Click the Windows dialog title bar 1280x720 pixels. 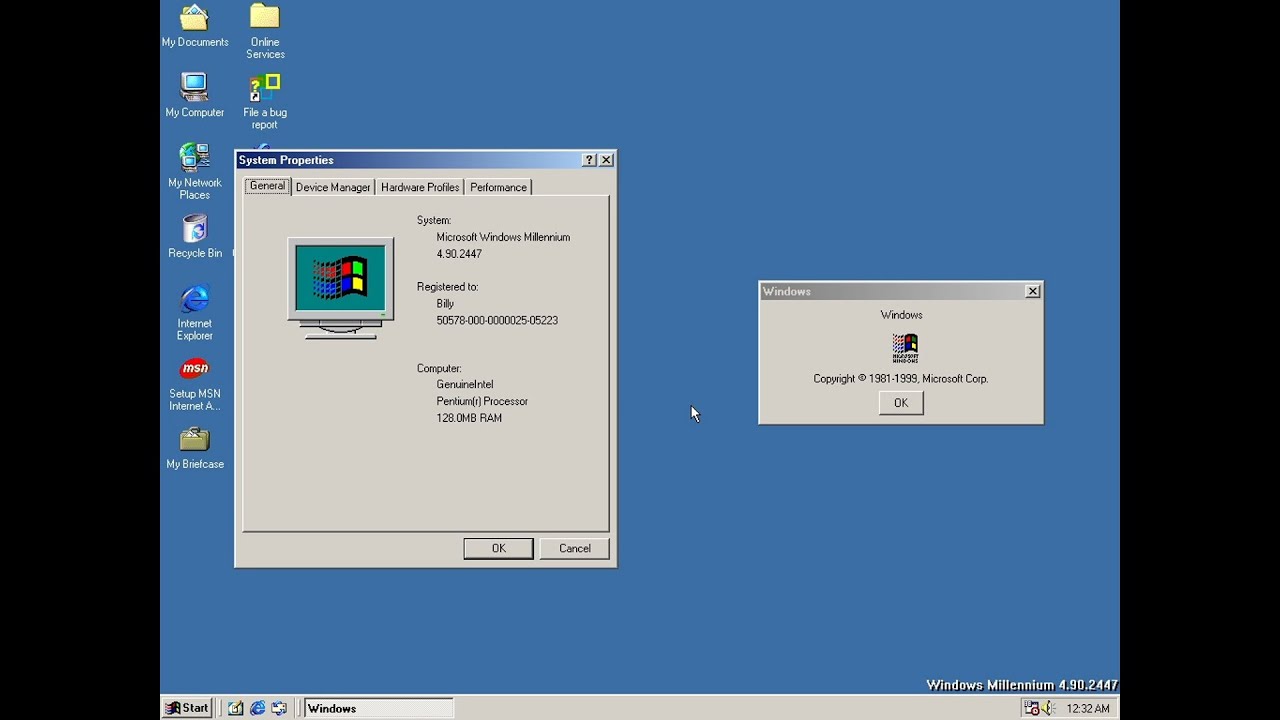[900, 291]
